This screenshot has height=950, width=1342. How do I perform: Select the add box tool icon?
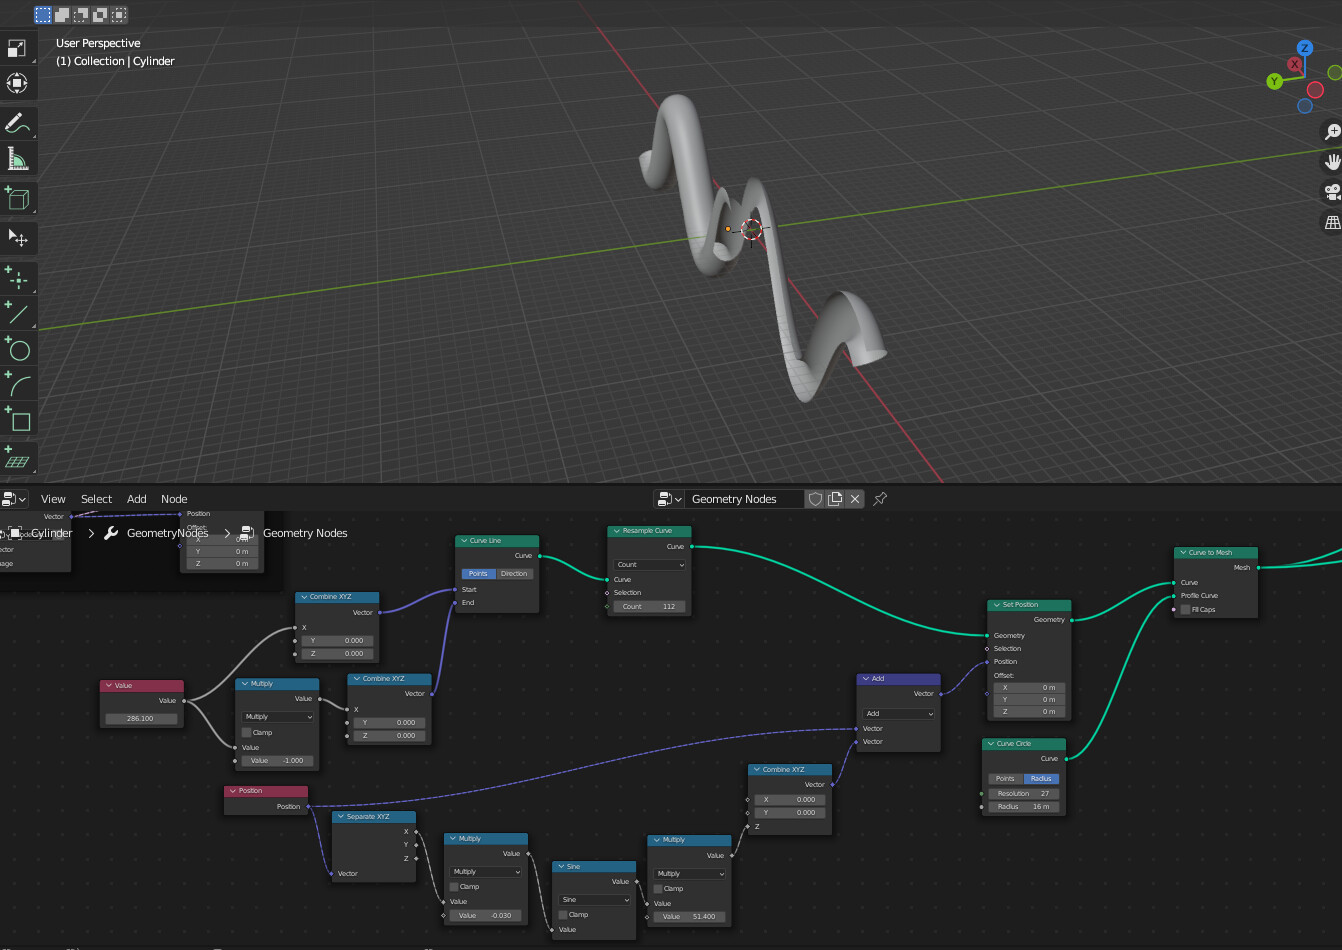tap(17, 419)
